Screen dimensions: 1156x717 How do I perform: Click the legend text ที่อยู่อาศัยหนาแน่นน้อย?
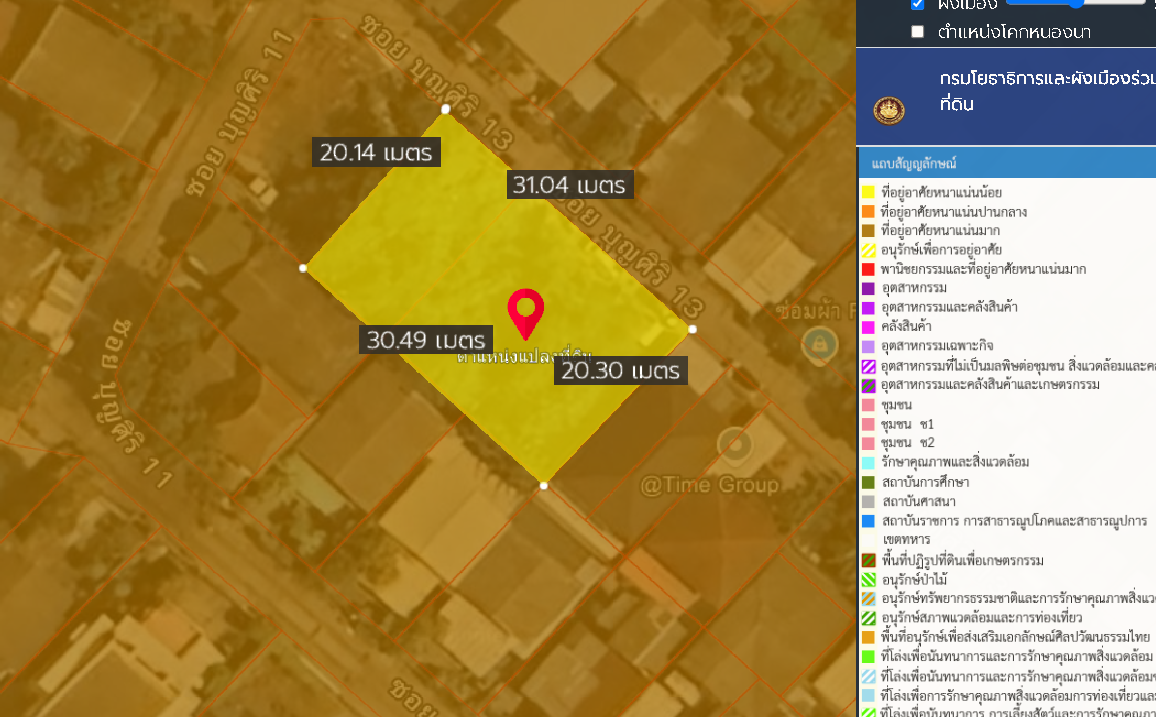click(941, 193)
